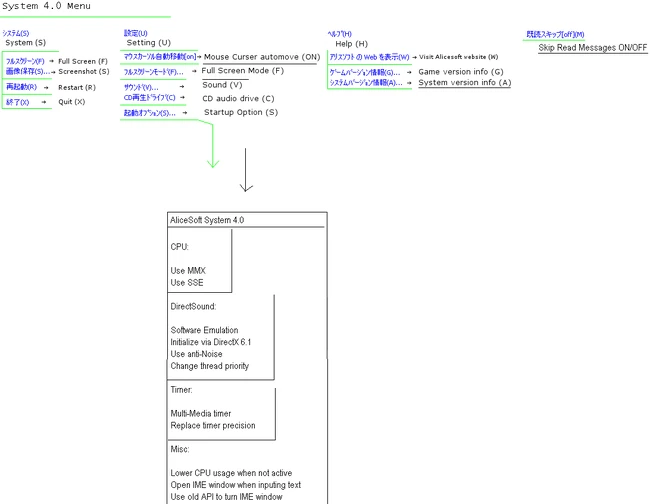Click the 'CD audio drive (C)' text

pos(238,99)
